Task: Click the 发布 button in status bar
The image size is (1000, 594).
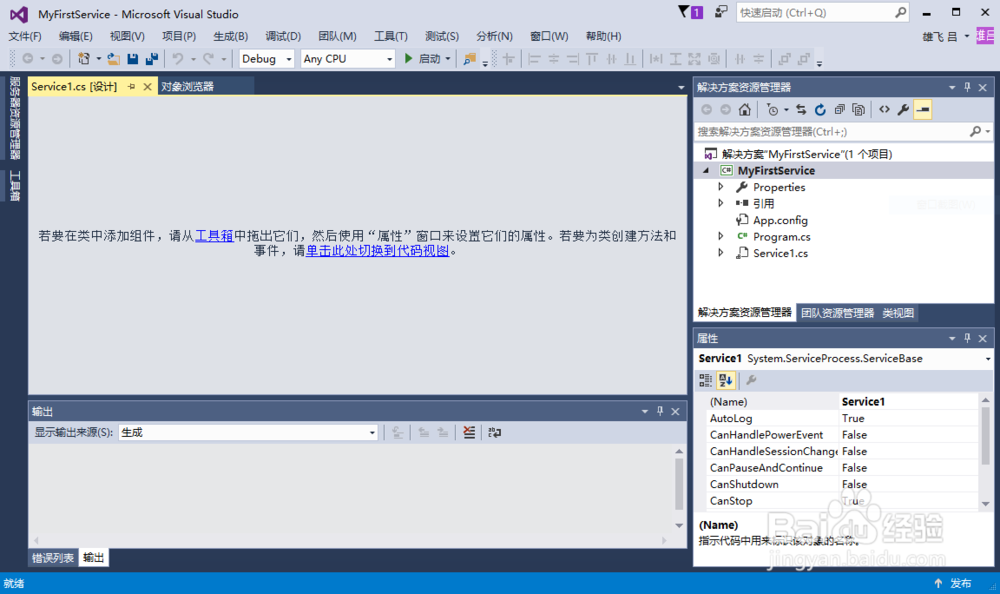Action: [960, 583]
